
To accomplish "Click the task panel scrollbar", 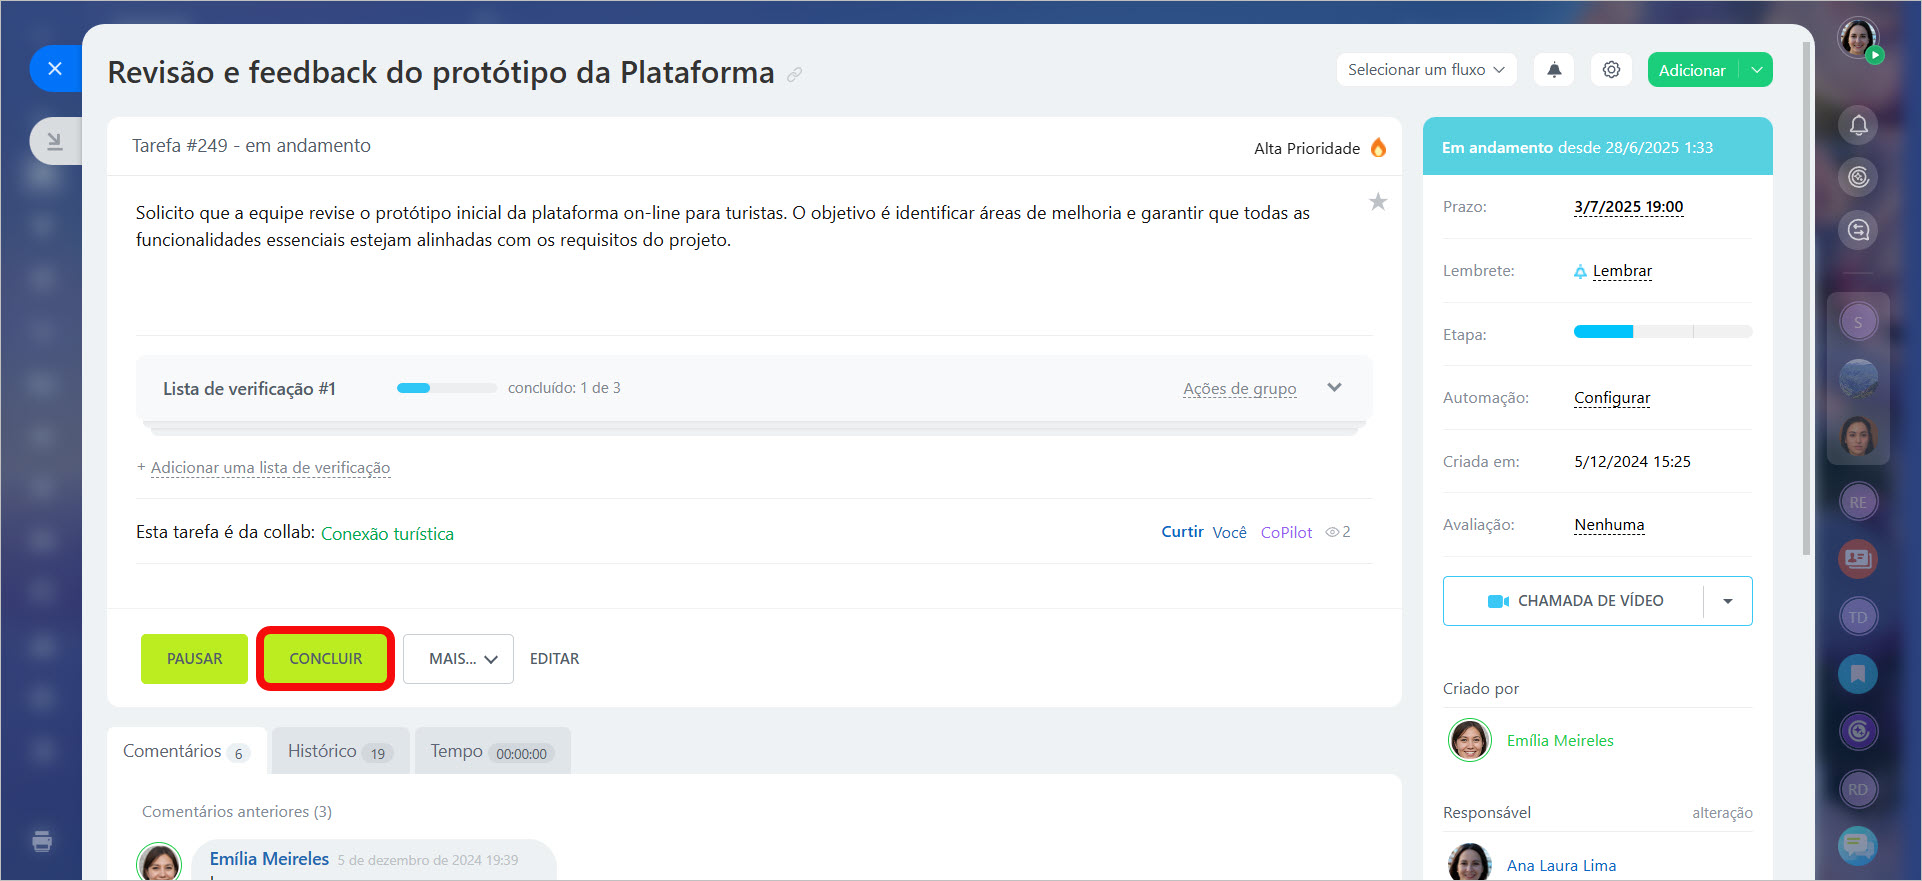I will tap(1806, 298).
